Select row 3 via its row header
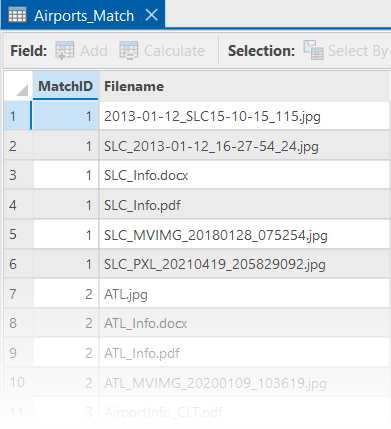The height and width of the screenshot is (429, 391). click(18, 175)
